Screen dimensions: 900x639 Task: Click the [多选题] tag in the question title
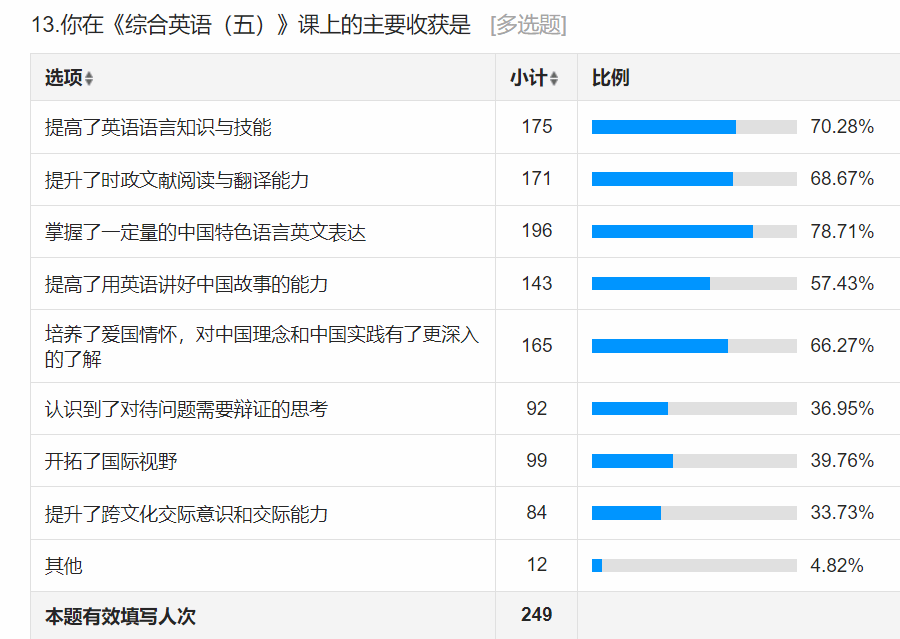[x=528, y=25]
